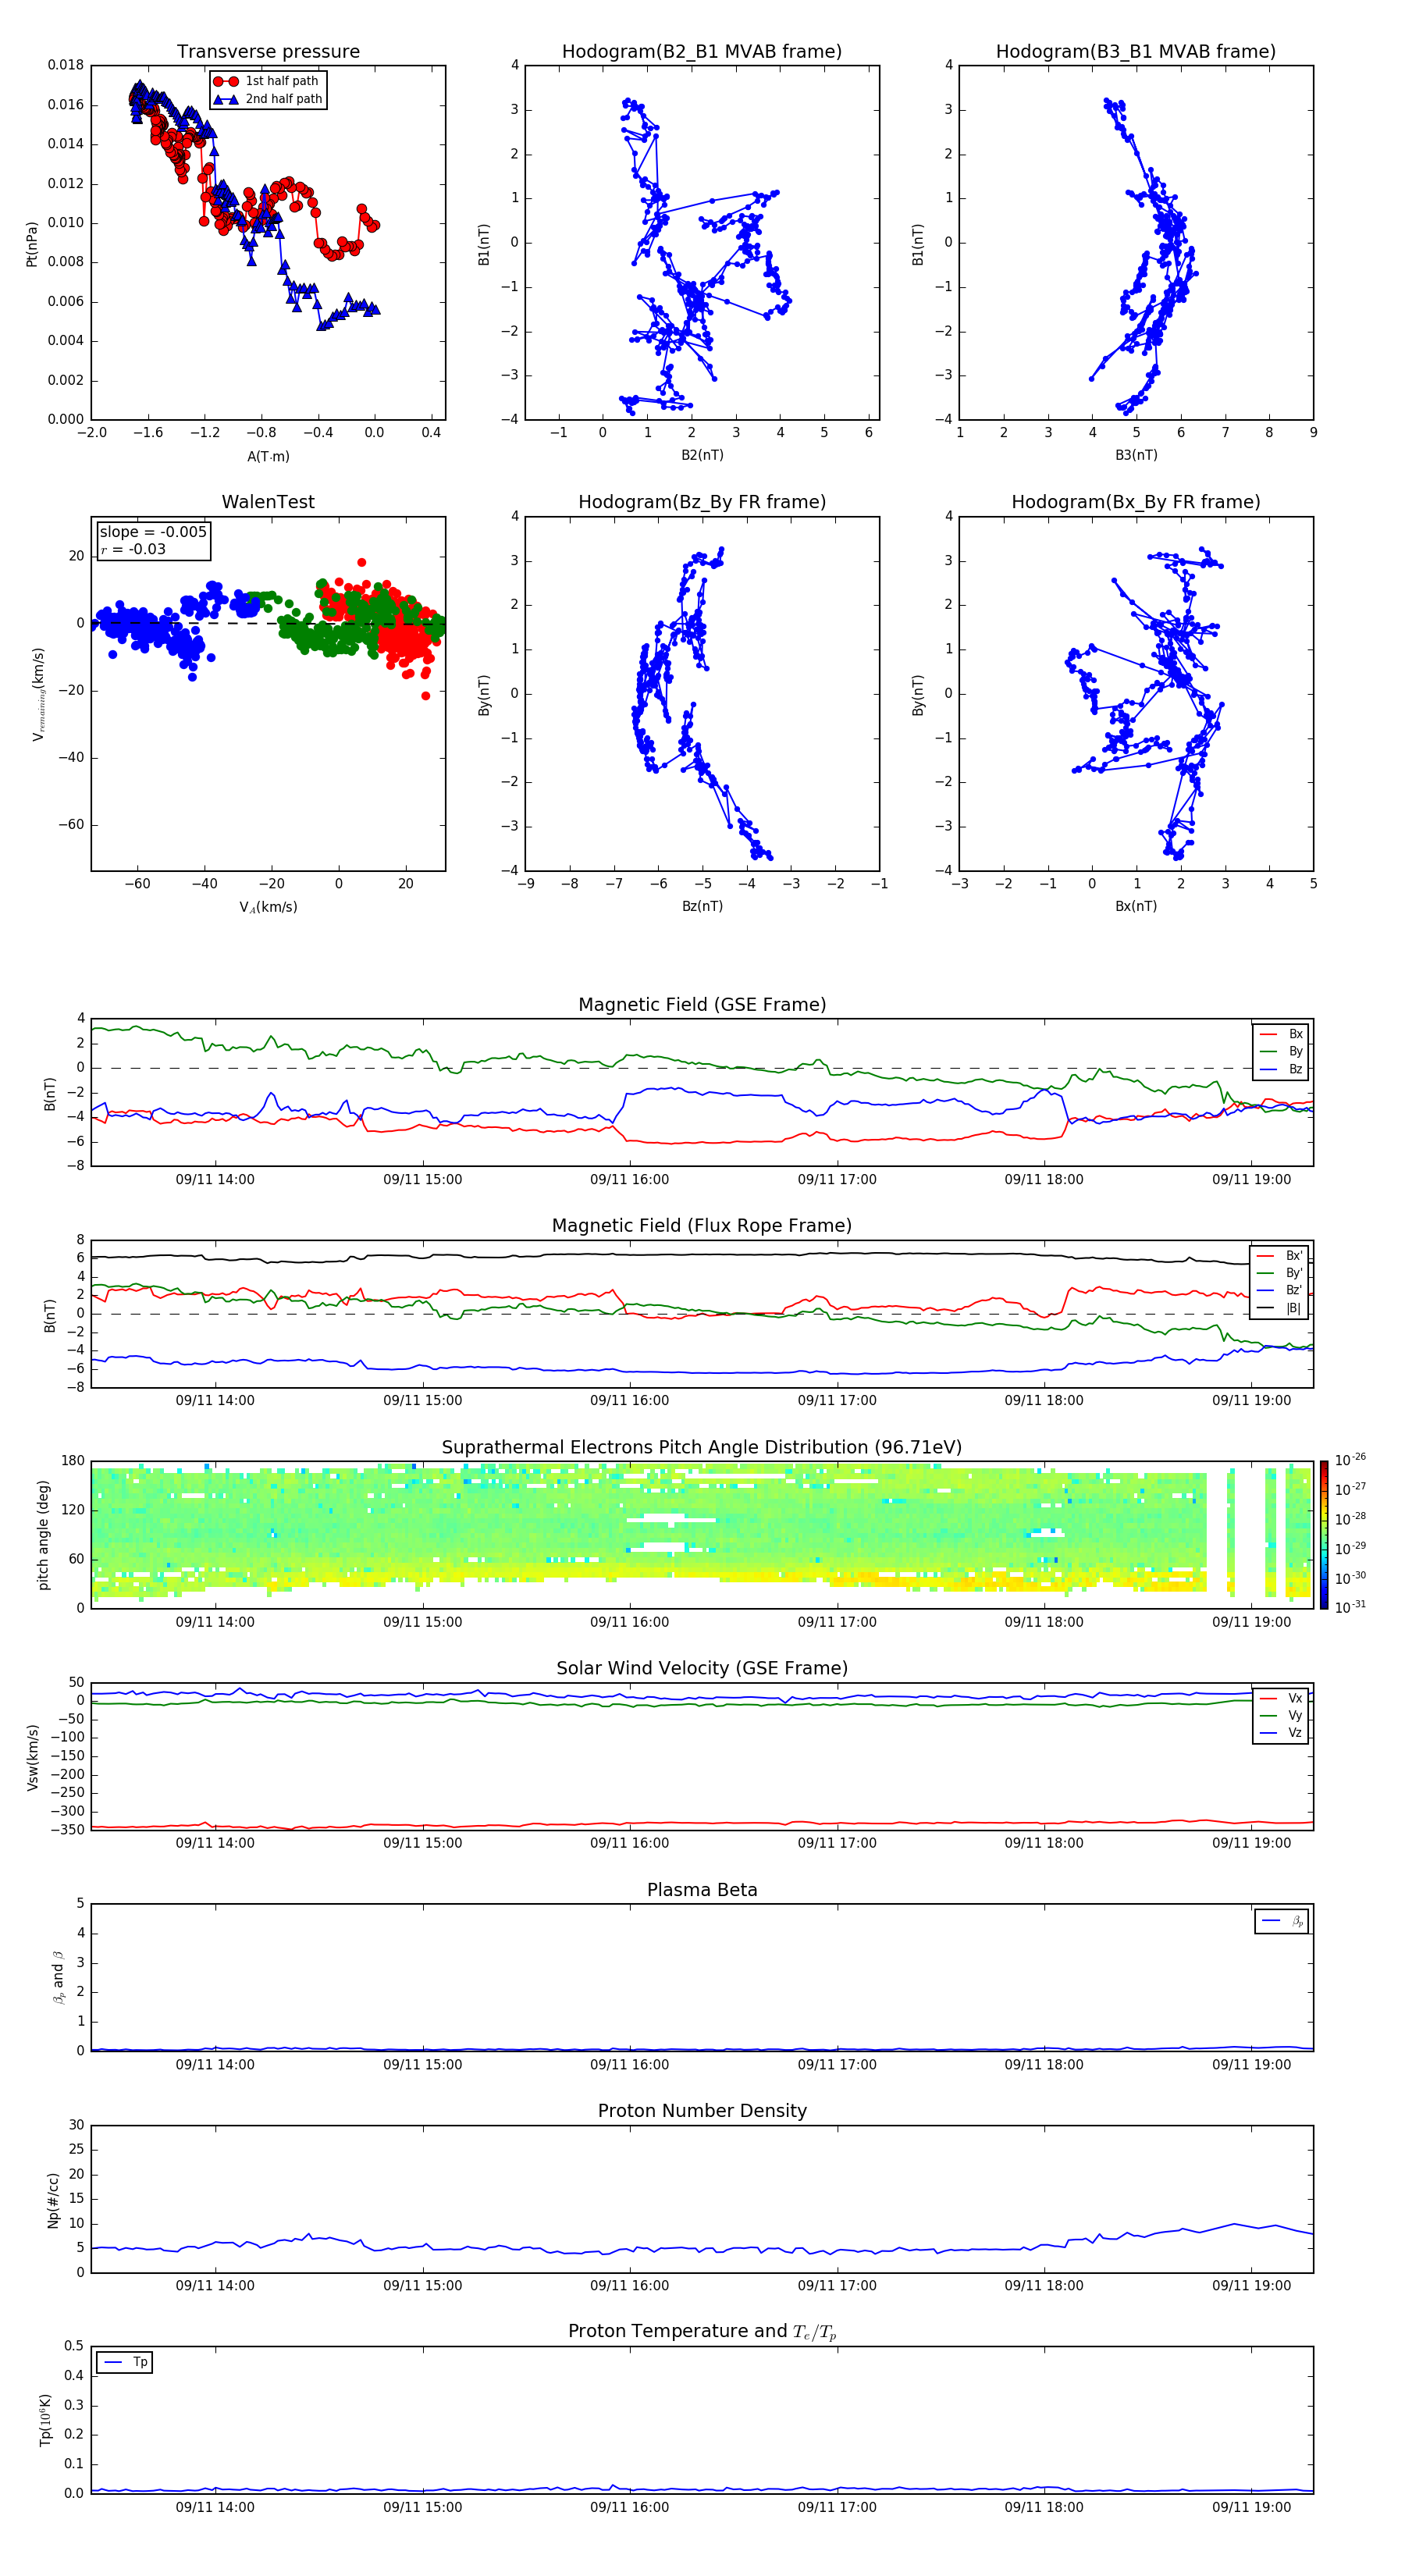The width and height of the screenshot is (1405, 2576).
Task: Click the 'Bx(nT)' x-axis label
Action: coord(1136,906)
